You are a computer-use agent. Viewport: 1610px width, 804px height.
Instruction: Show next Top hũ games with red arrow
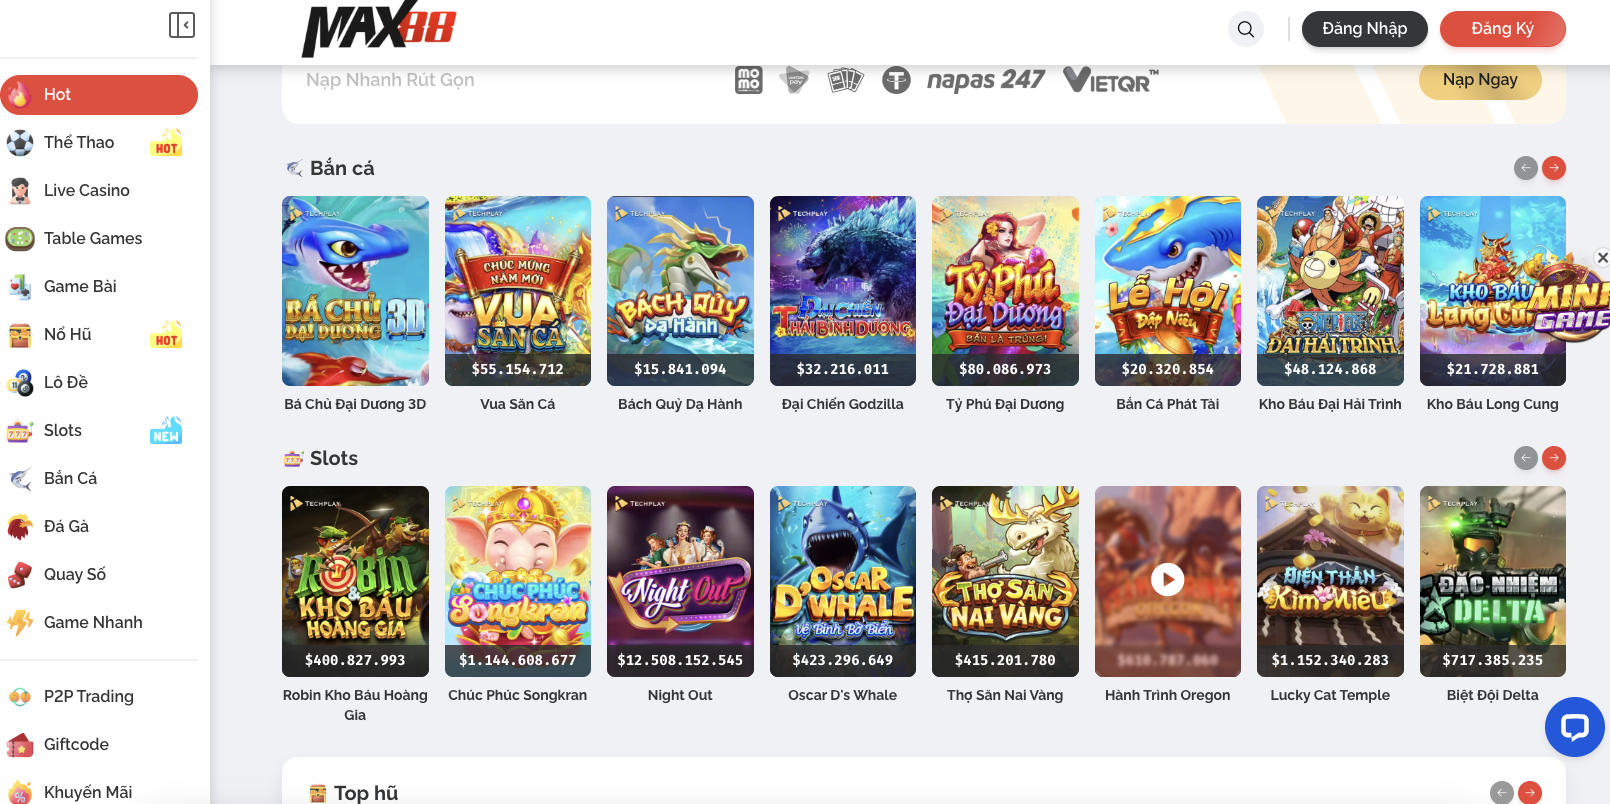1530,793
